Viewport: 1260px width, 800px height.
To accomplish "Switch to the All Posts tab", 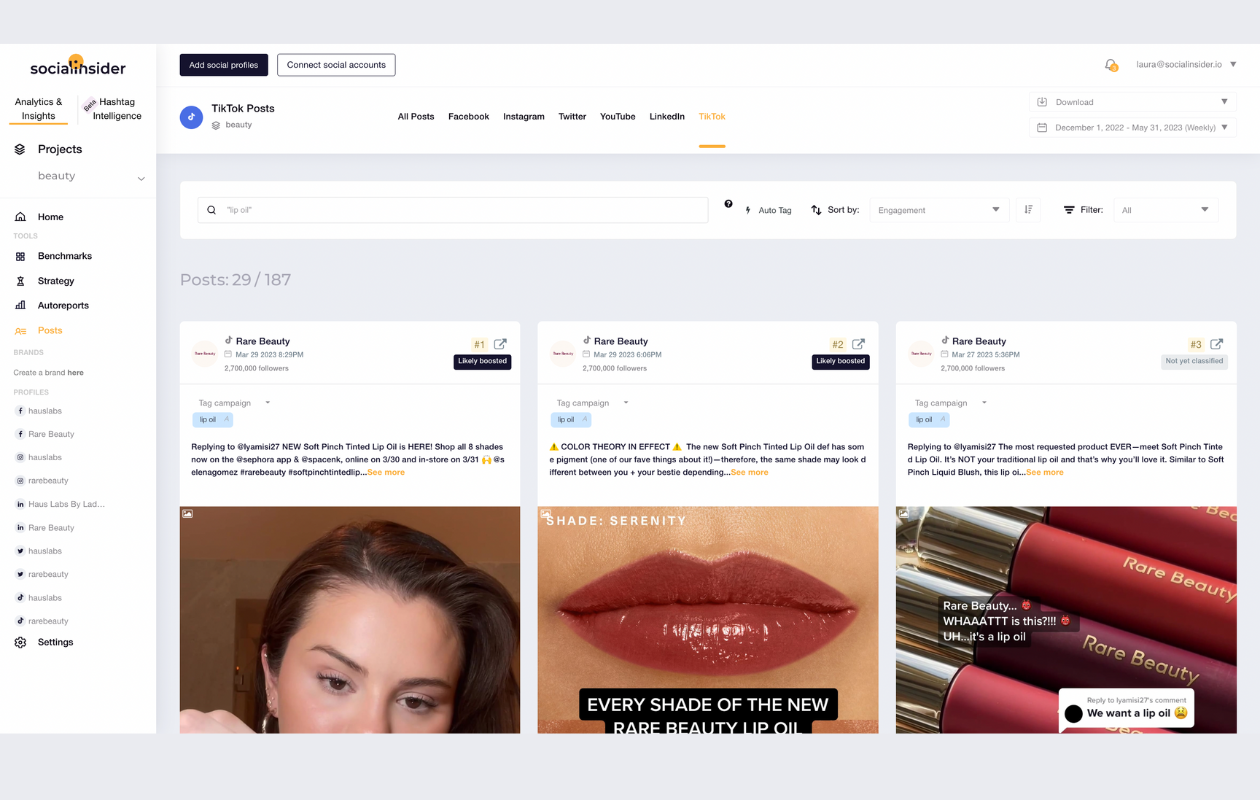I will [416, 117].
